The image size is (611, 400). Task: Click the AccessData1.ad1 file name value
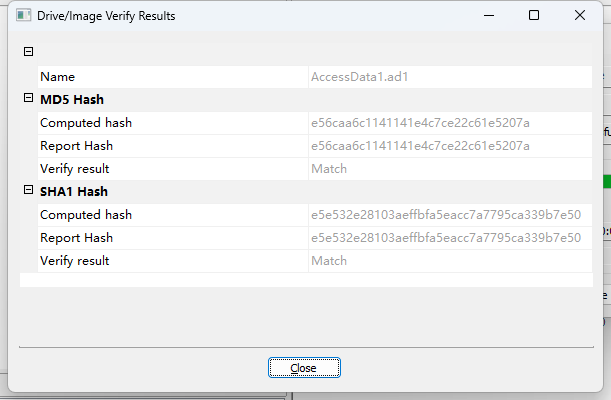tap(358, 77)
